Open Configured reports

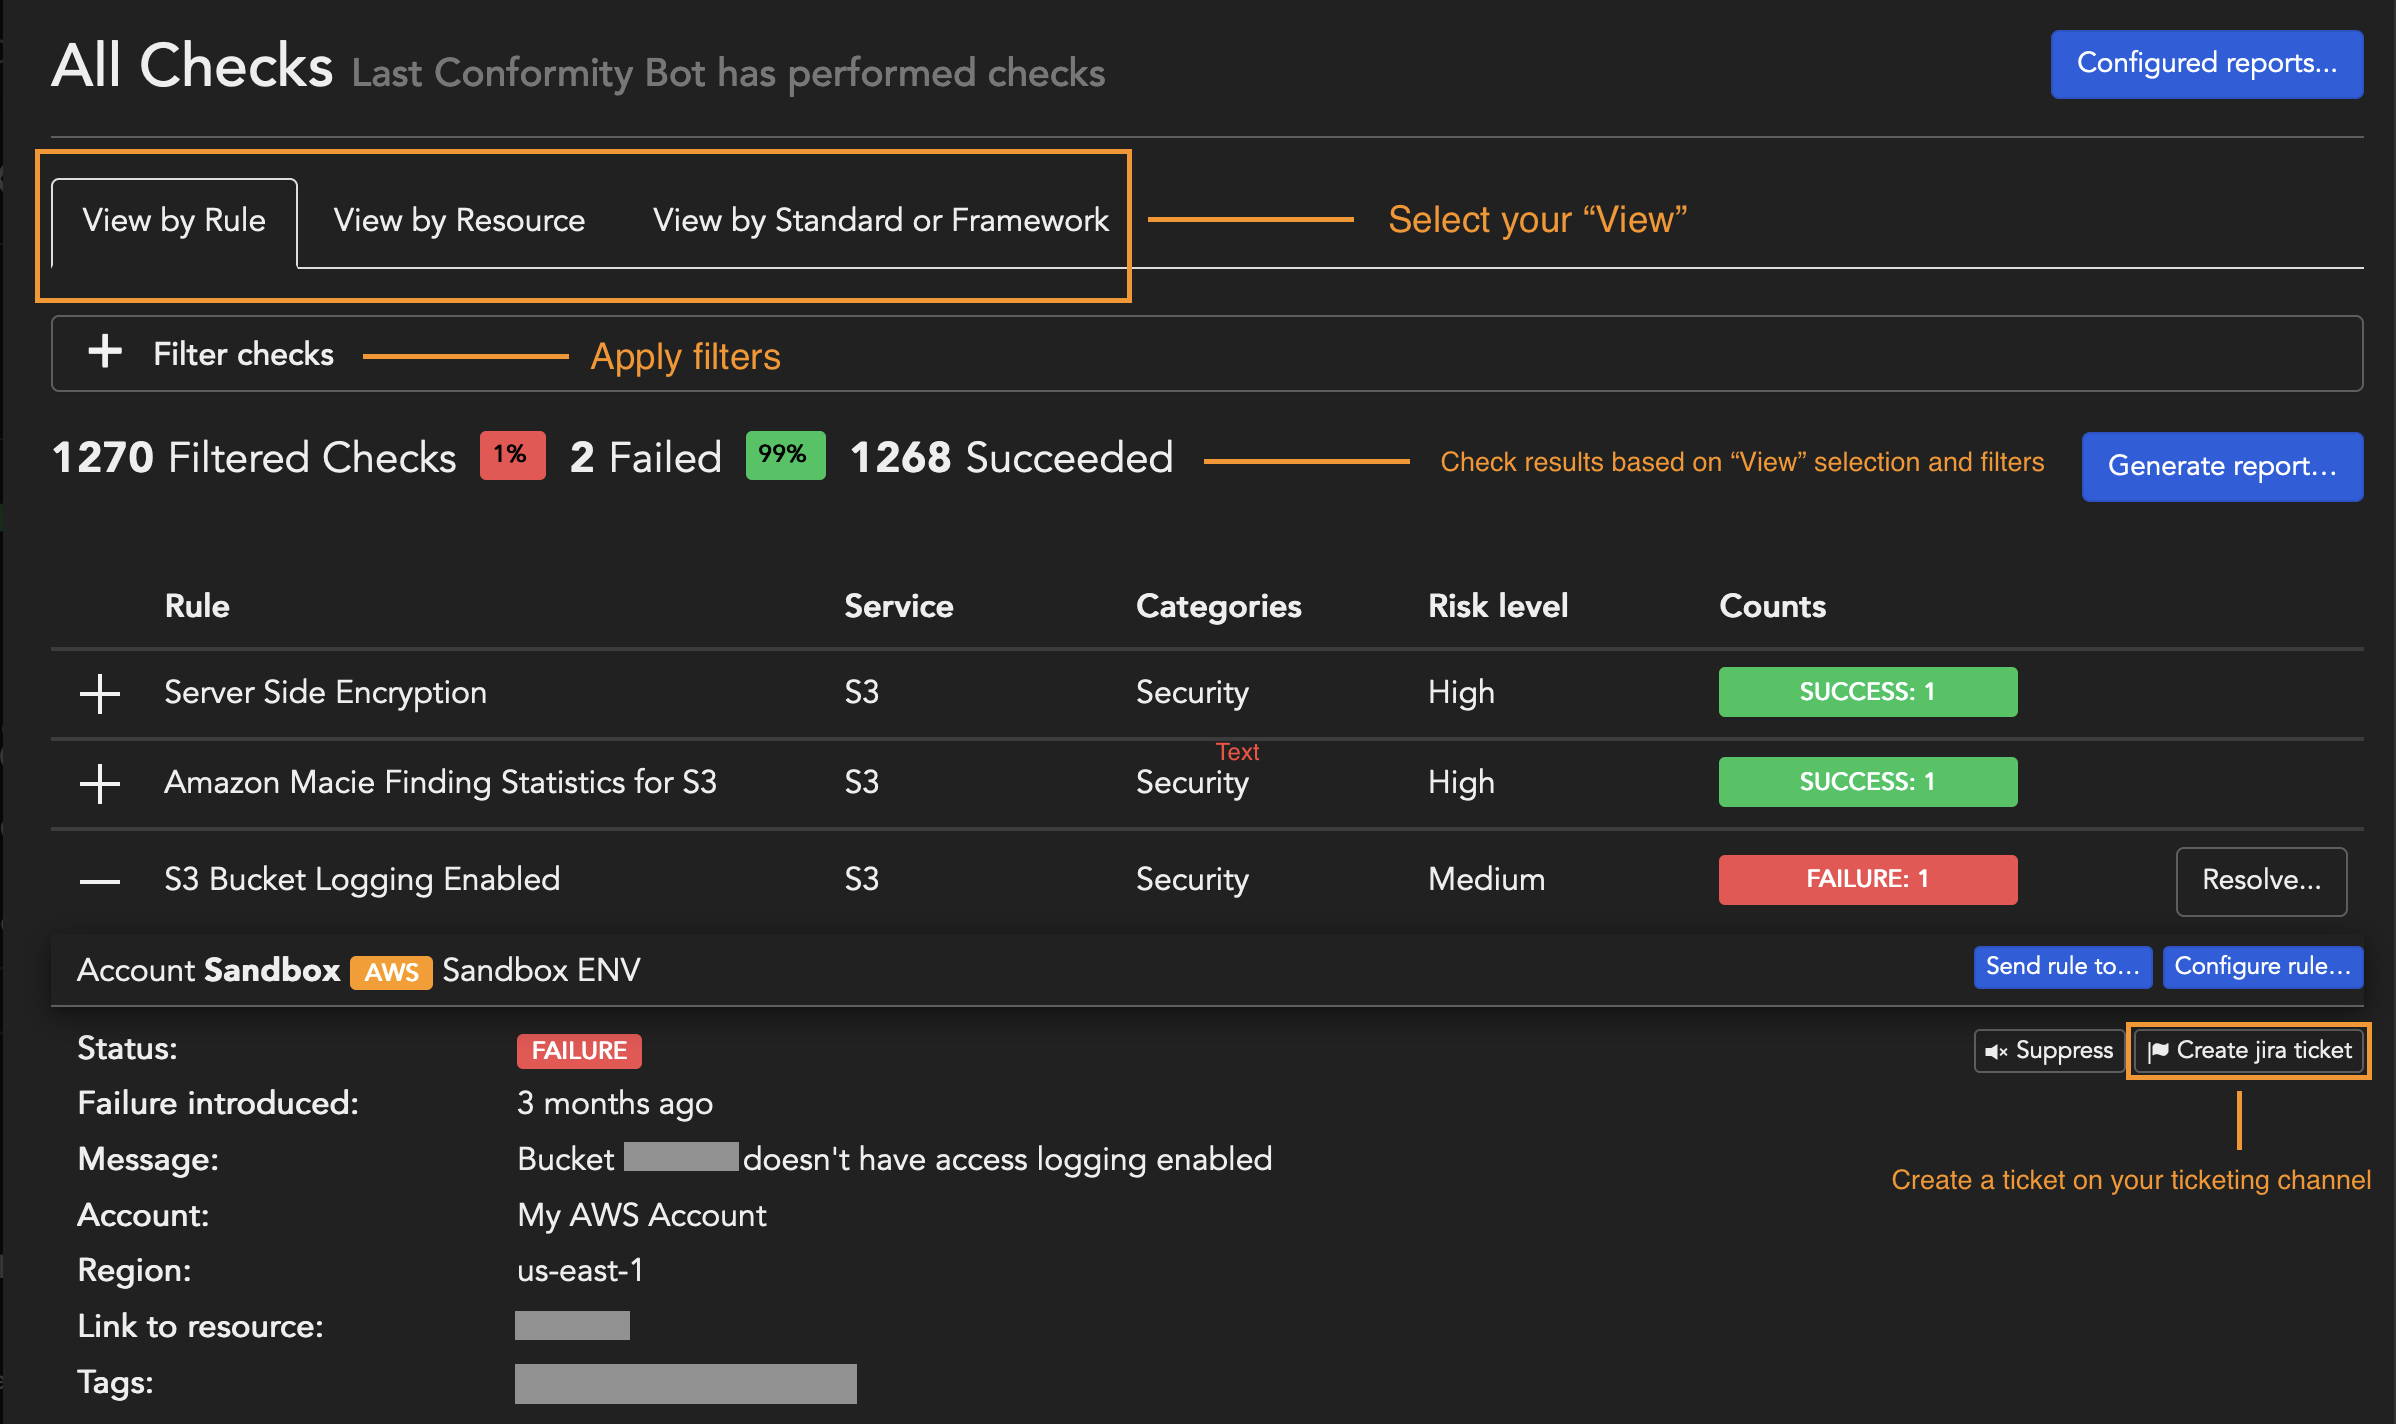(x=2206, y=64)
